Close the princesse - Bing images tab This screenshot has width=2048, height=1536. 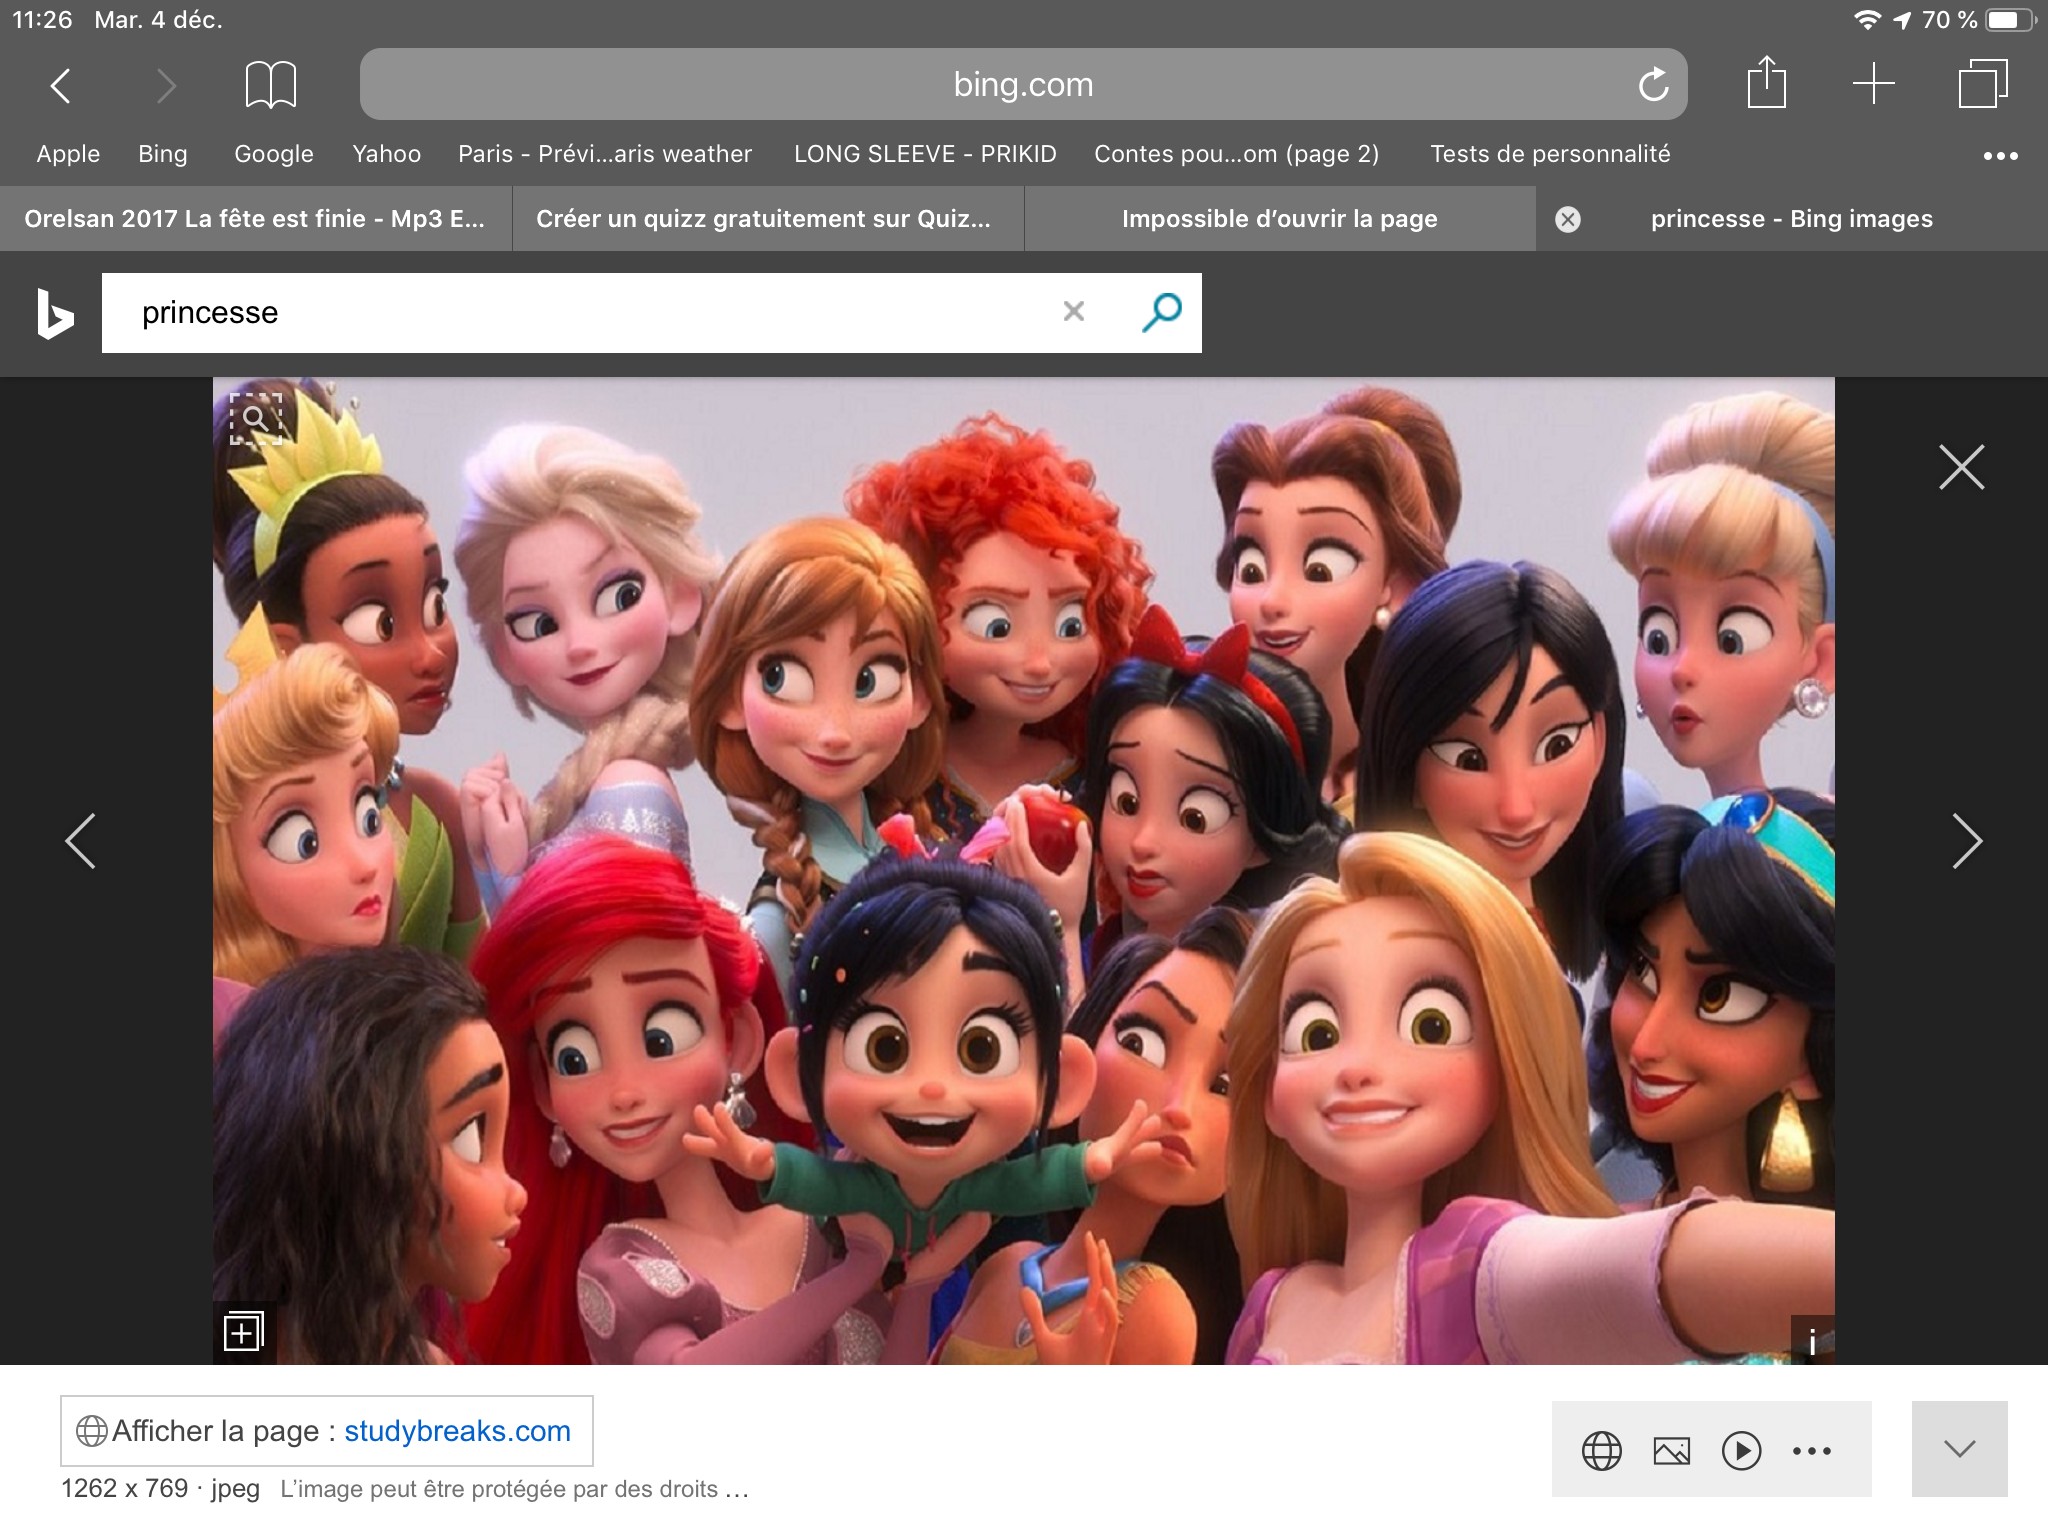point(1568,219)
